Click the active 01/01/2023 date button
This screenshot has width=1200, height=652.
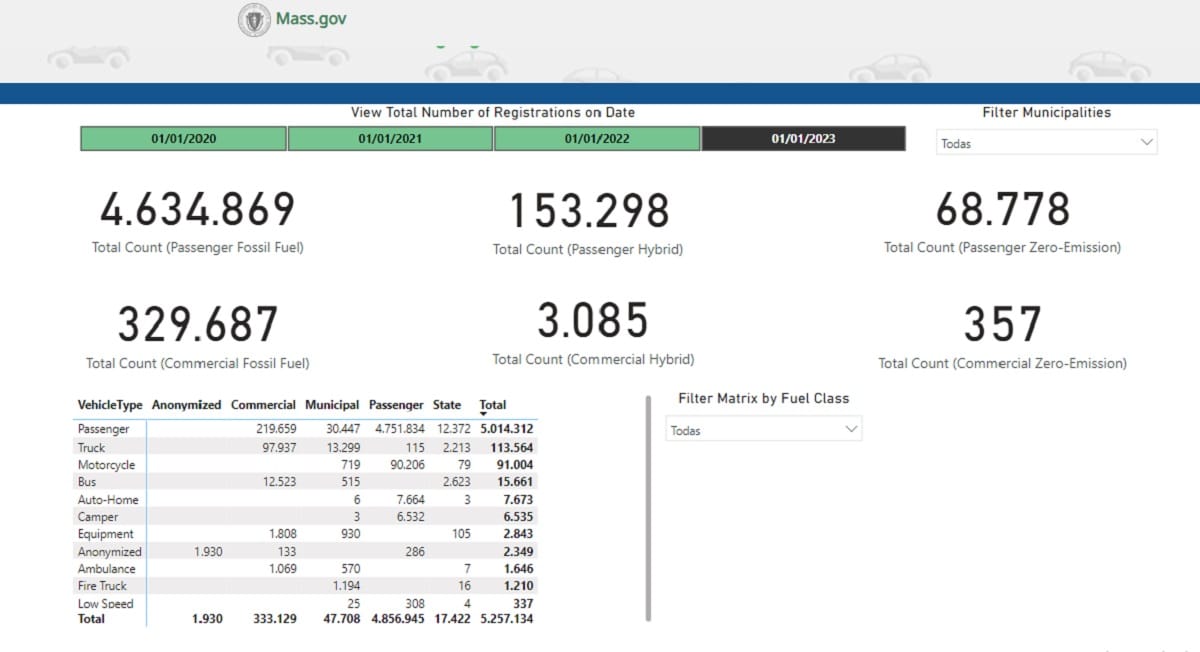(803, 139)
